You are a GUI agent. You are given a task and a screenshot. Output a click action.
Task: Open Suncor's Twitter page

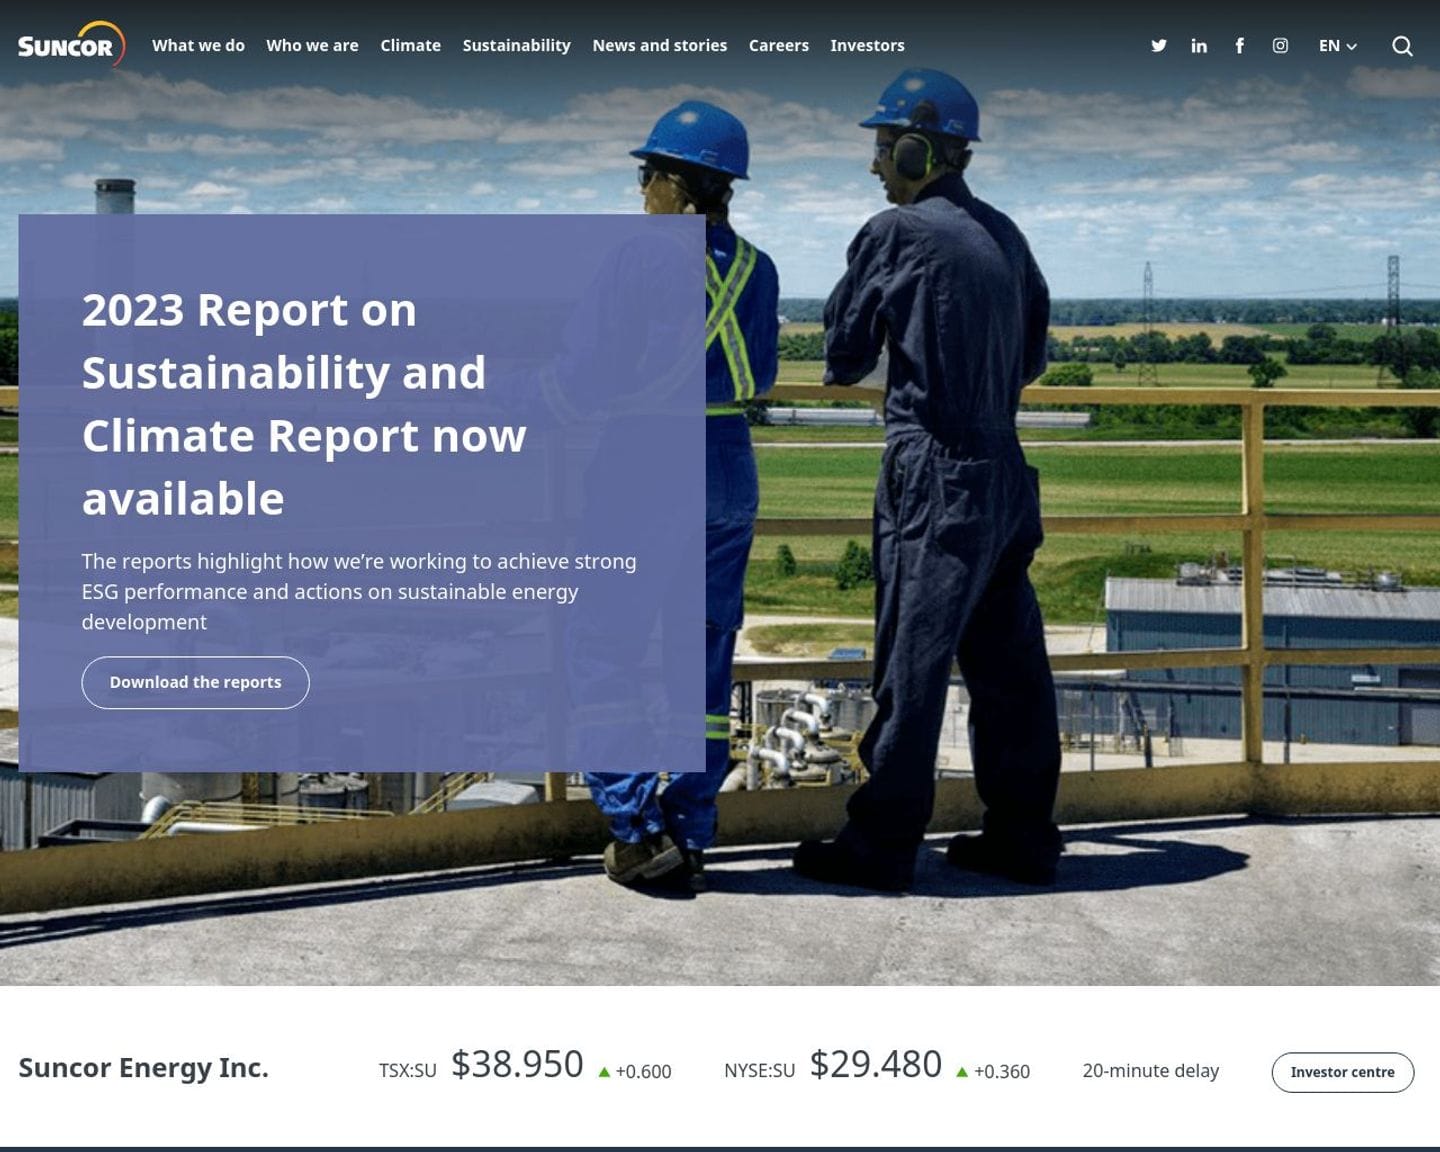(x=1158, y=46)
